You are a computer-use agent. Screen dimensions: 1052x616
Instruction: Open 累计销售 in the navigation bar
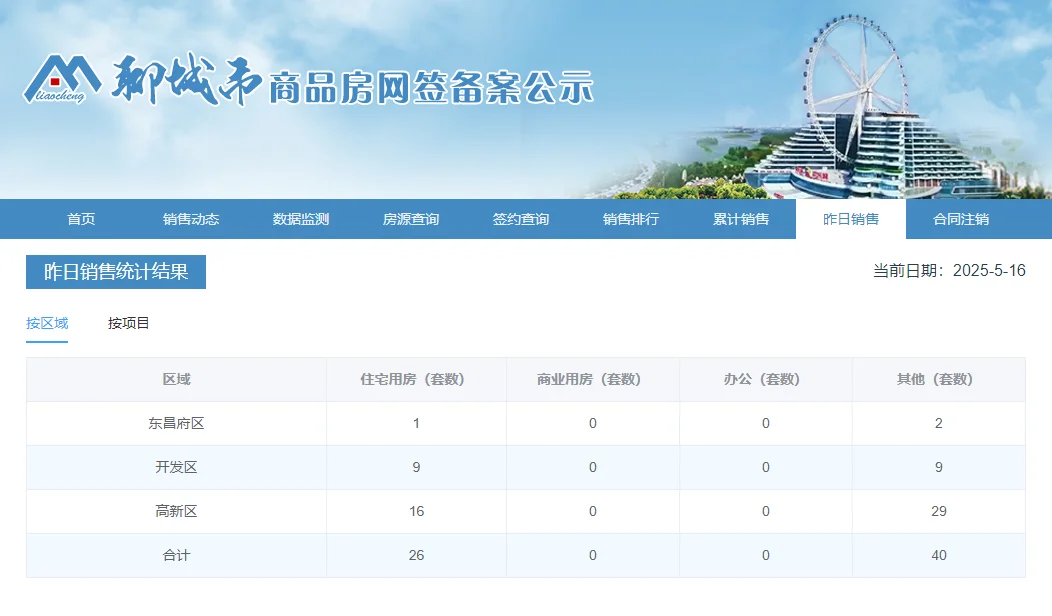(x=741, y=219)
